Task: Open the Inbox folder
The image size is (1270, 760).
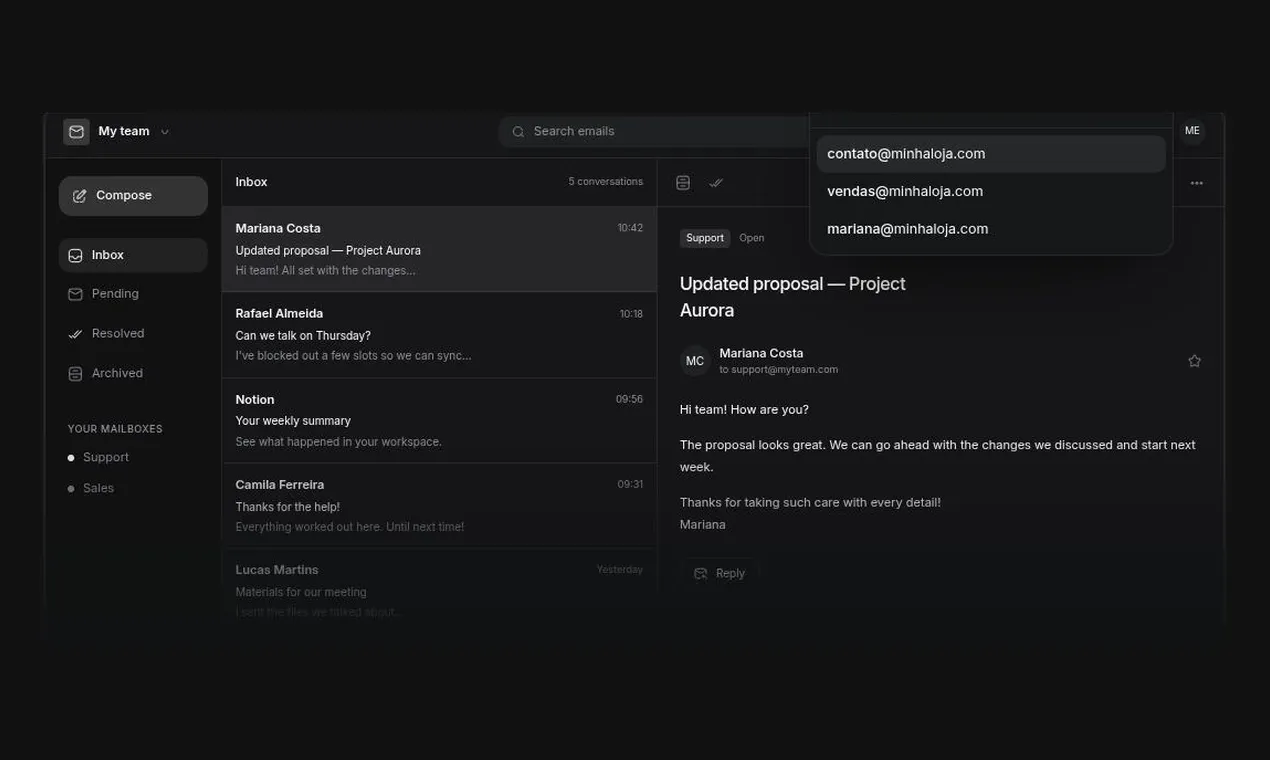Action: pos(133,256)
